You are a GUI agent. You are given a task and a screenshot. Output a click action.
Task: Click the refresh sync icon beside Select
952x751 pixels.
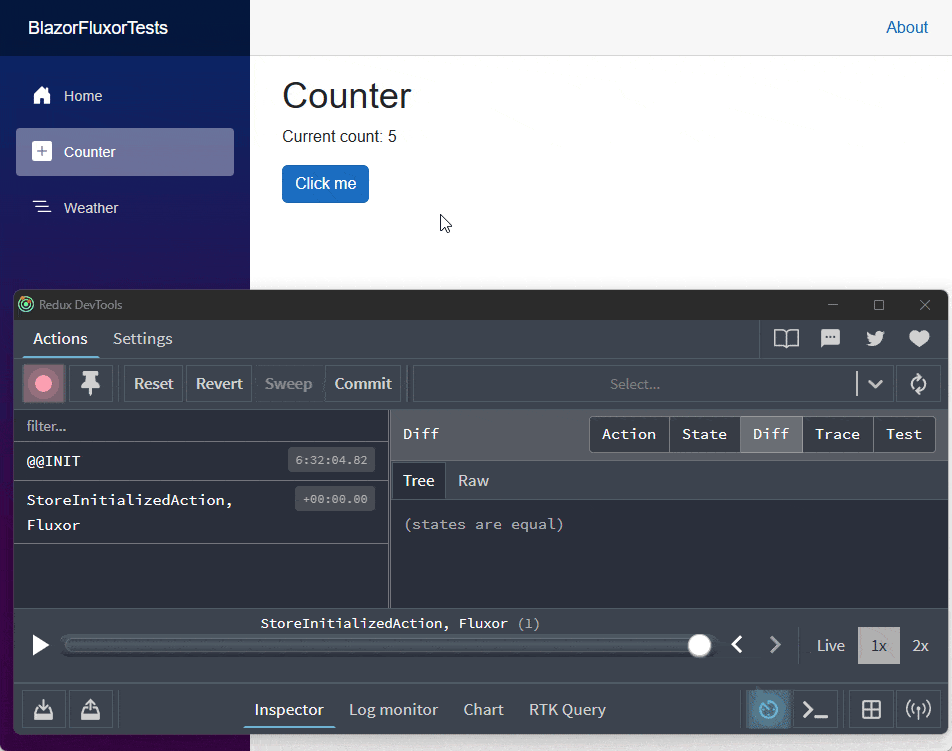coord(918,384)
